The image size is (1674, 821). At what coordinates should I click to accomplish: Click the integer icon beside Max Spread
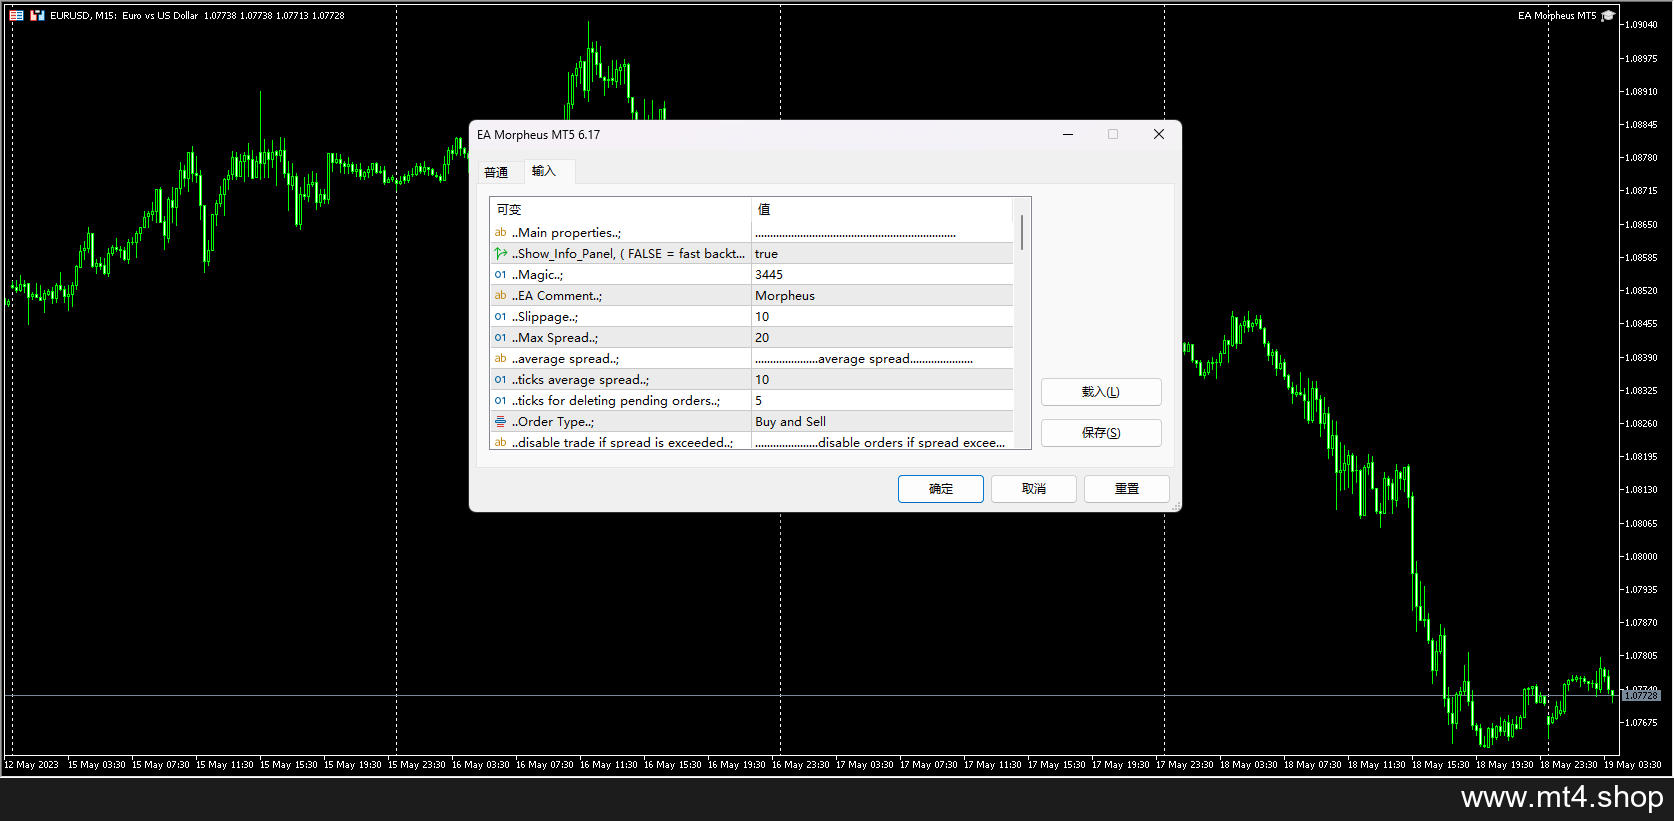500,338
